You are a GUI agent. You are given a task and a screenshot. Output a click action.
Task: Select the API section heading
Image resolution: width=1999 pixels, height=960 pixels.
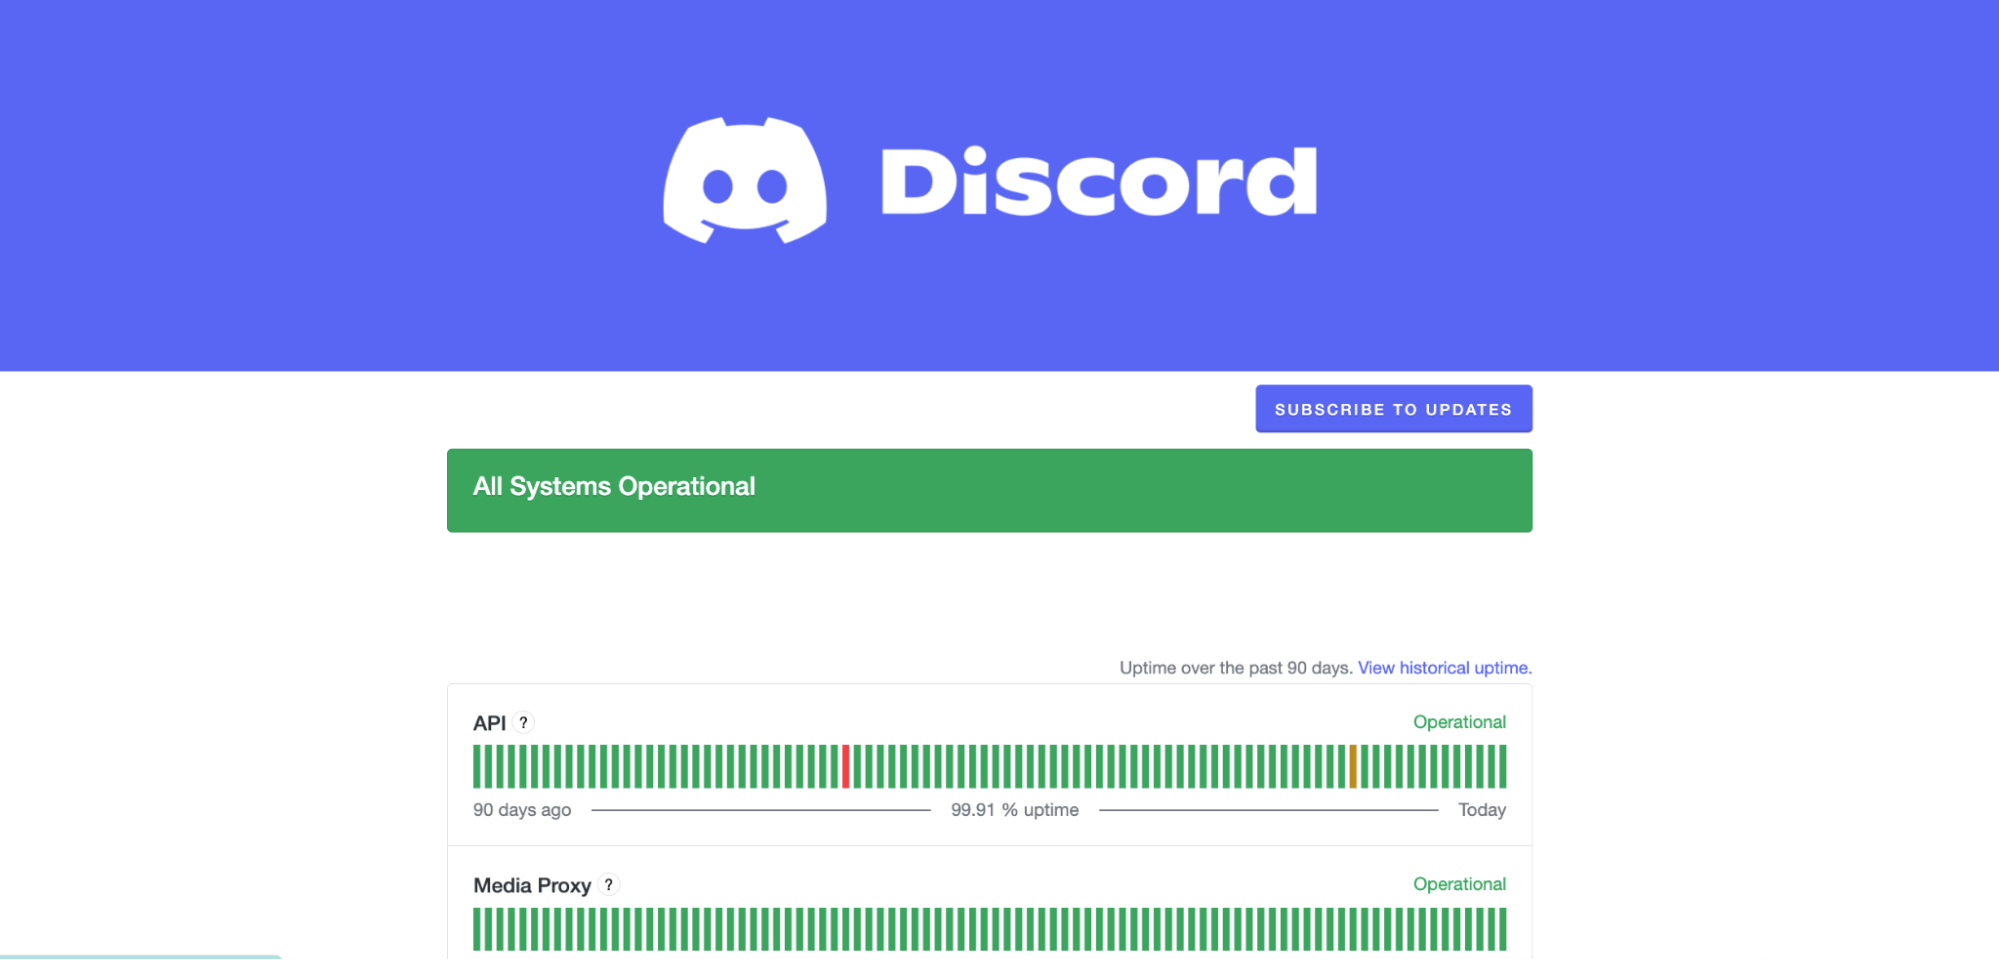tap(488, 722)
